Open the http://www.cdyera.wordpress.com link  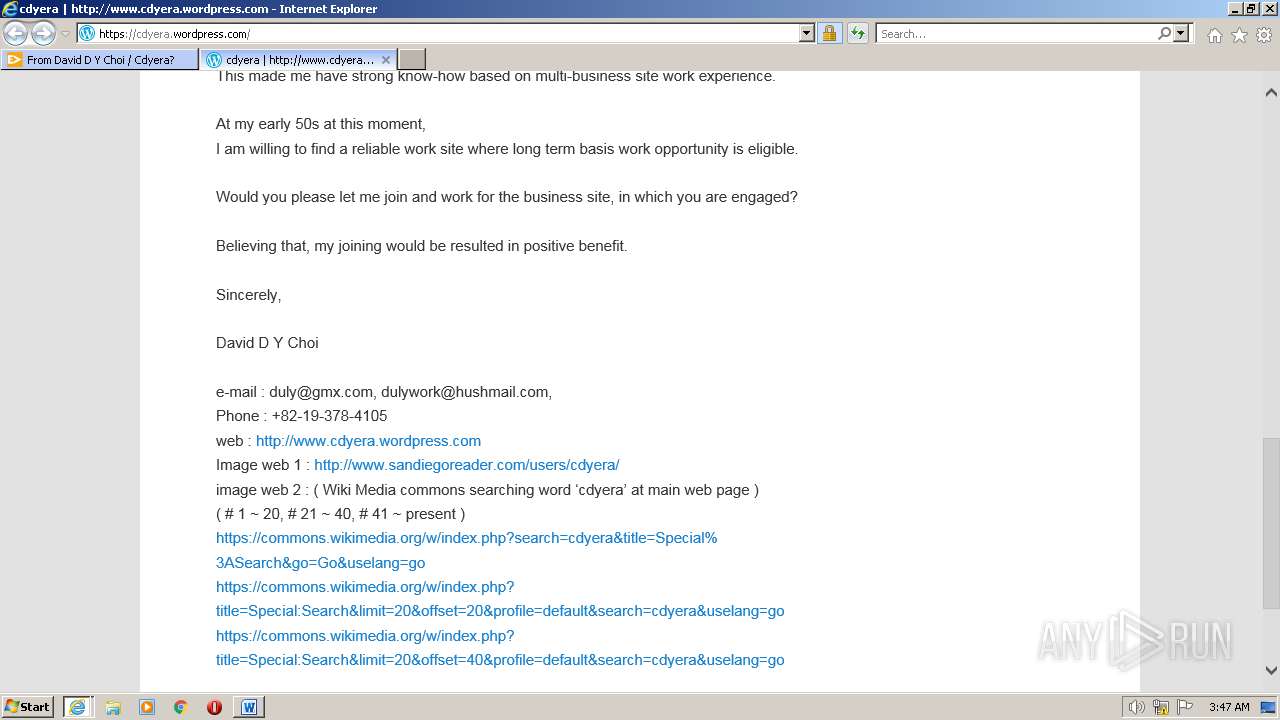pos(368,441)
